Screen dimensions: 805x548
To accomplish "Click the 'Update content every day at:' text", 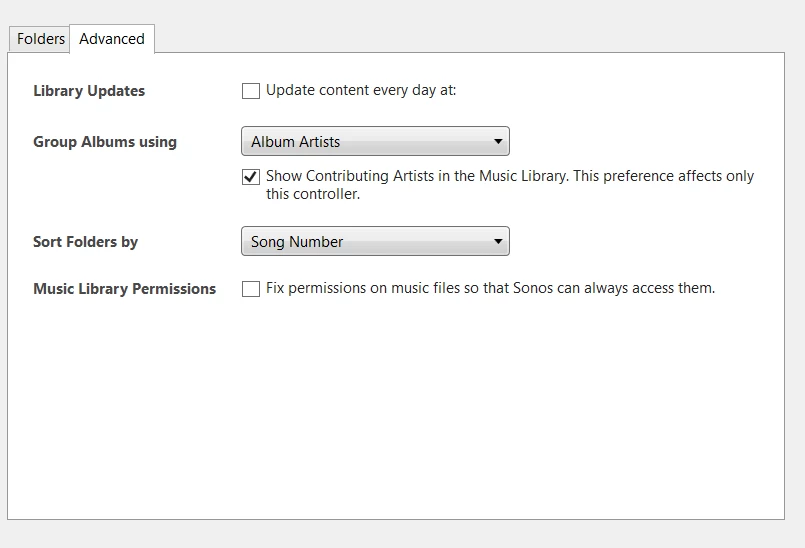I will 361,90.
